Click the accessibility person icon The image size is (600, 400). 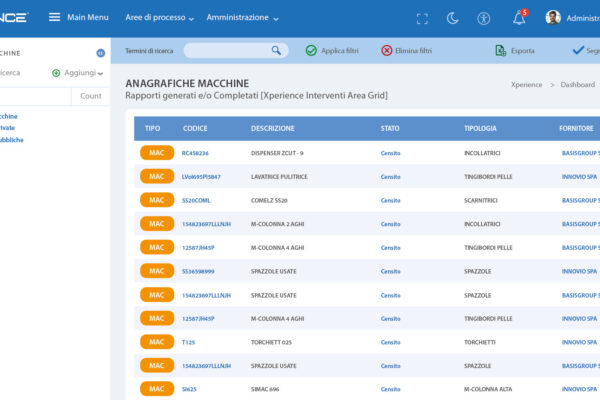[484, 18]
